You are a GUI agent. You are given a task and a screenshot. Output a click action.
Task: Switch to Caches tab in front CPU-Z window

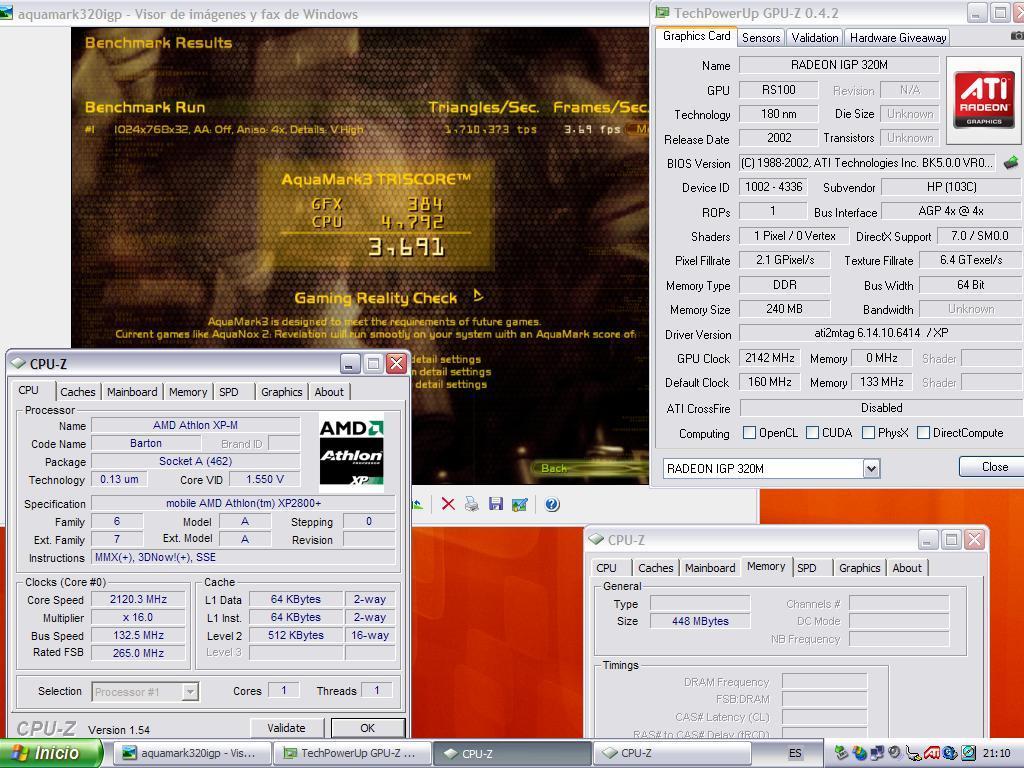78,392
